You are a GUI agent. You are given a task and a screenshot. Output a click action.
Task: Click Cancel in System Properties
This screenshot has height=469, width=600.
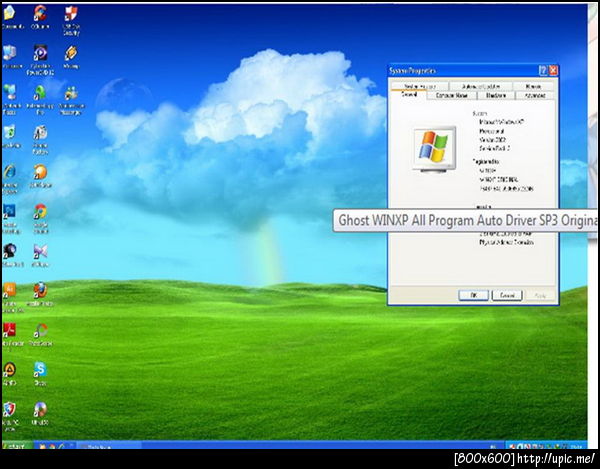pyautogui.click(x=507, y=295)
